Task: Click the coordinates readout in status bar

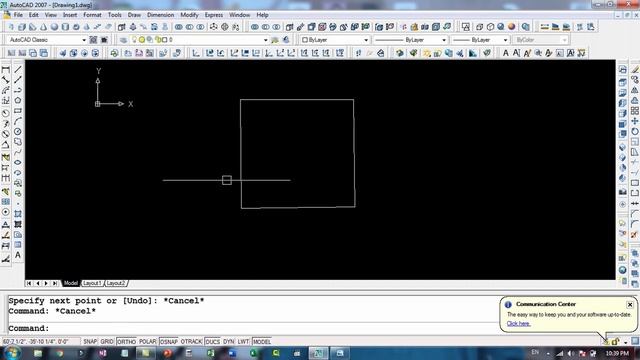Action: [x=41, y=342]
